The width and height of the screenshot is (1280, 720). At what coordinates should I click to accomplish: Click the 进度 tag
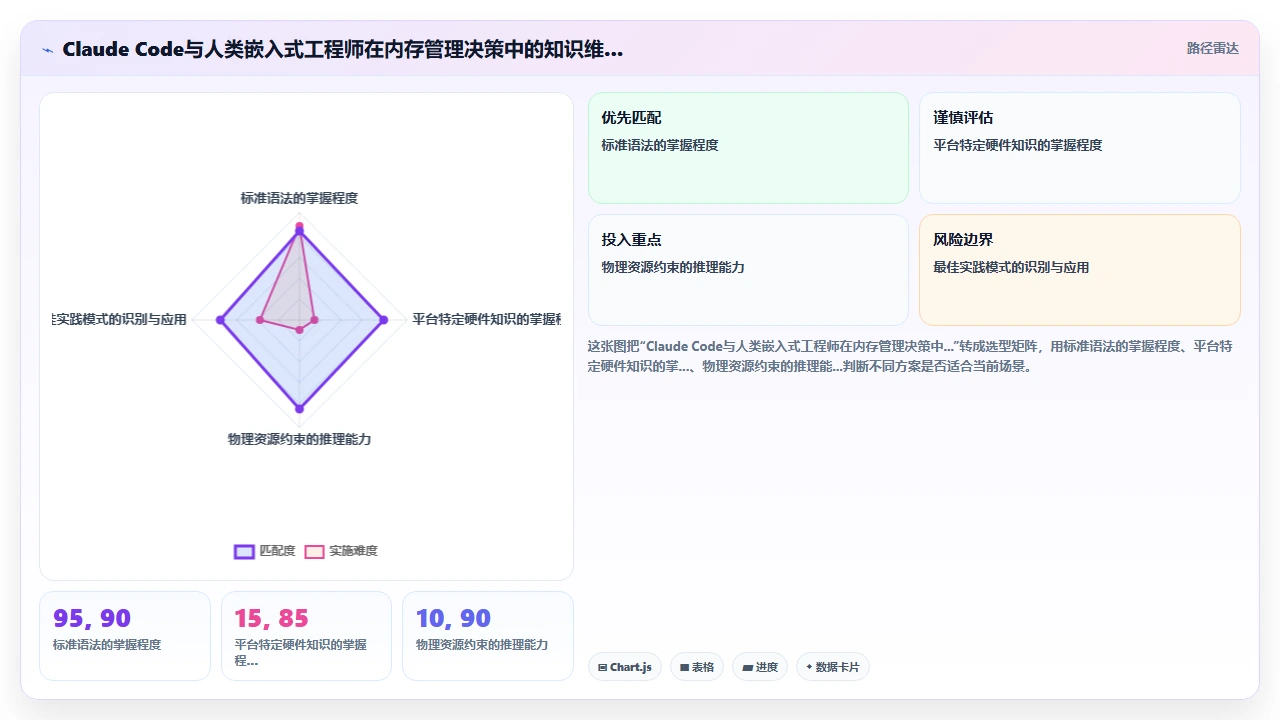pos(760,667)
